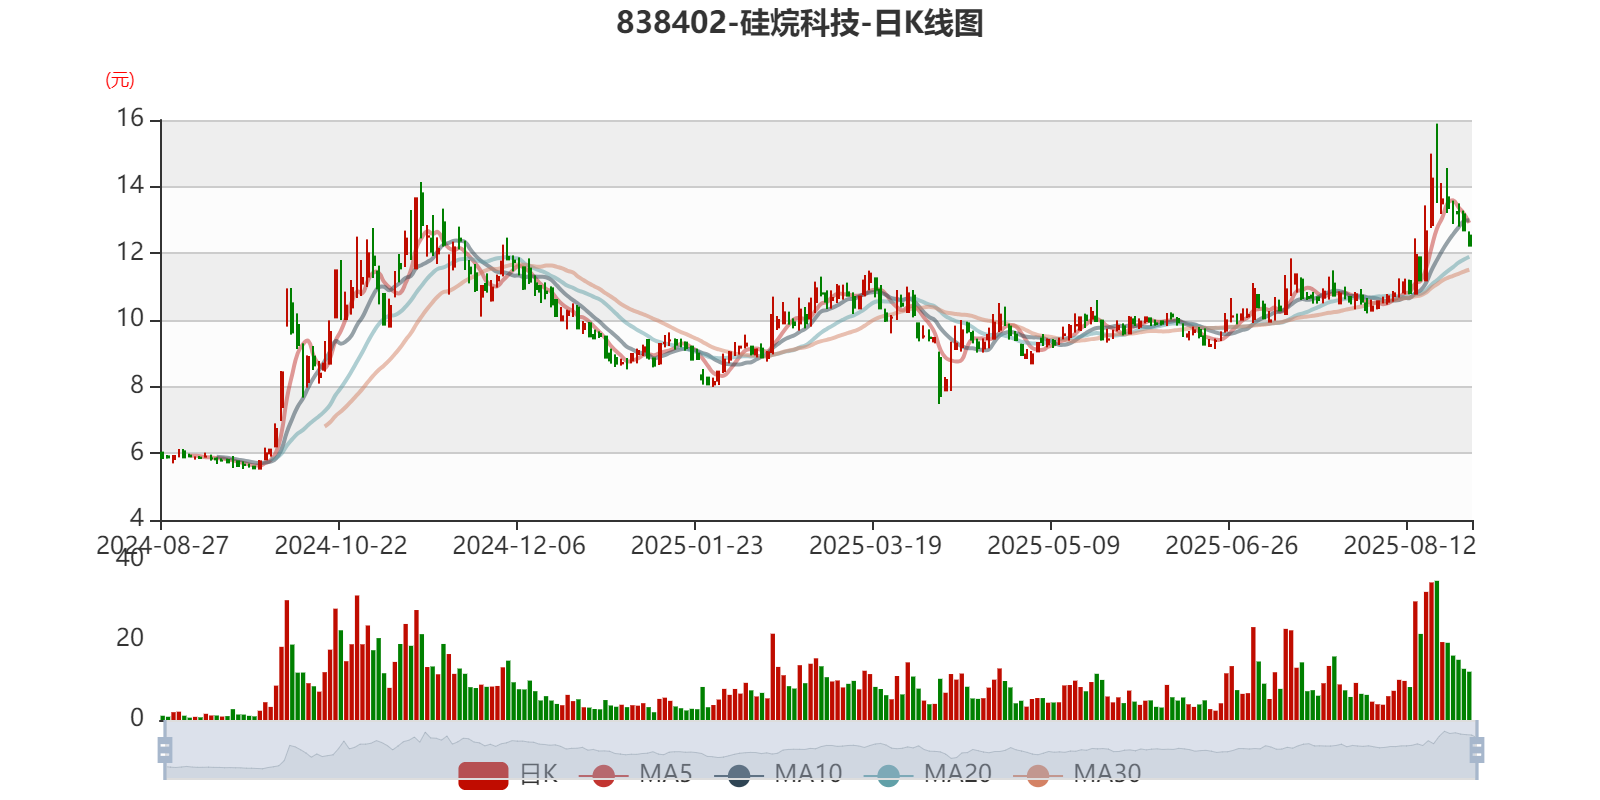Toggle the MA30 line legend
The image size is (1600, 800).
pyautogui.click(x=1077, y=774)
